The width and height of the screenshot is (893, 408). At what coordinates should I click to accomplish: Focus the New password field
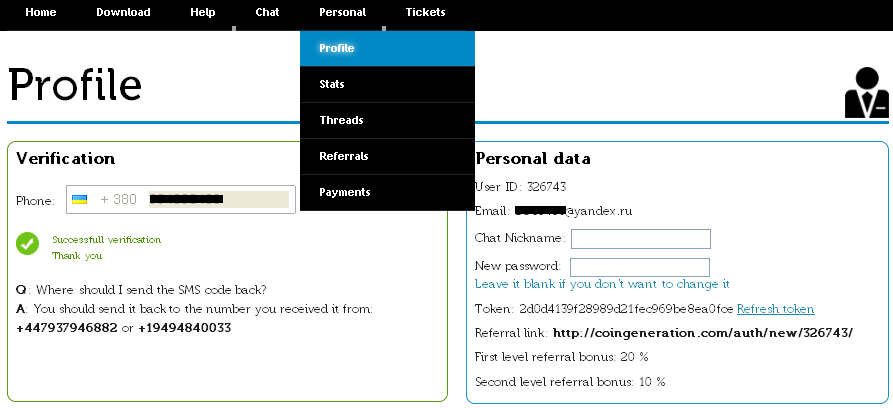coord(640,267)
